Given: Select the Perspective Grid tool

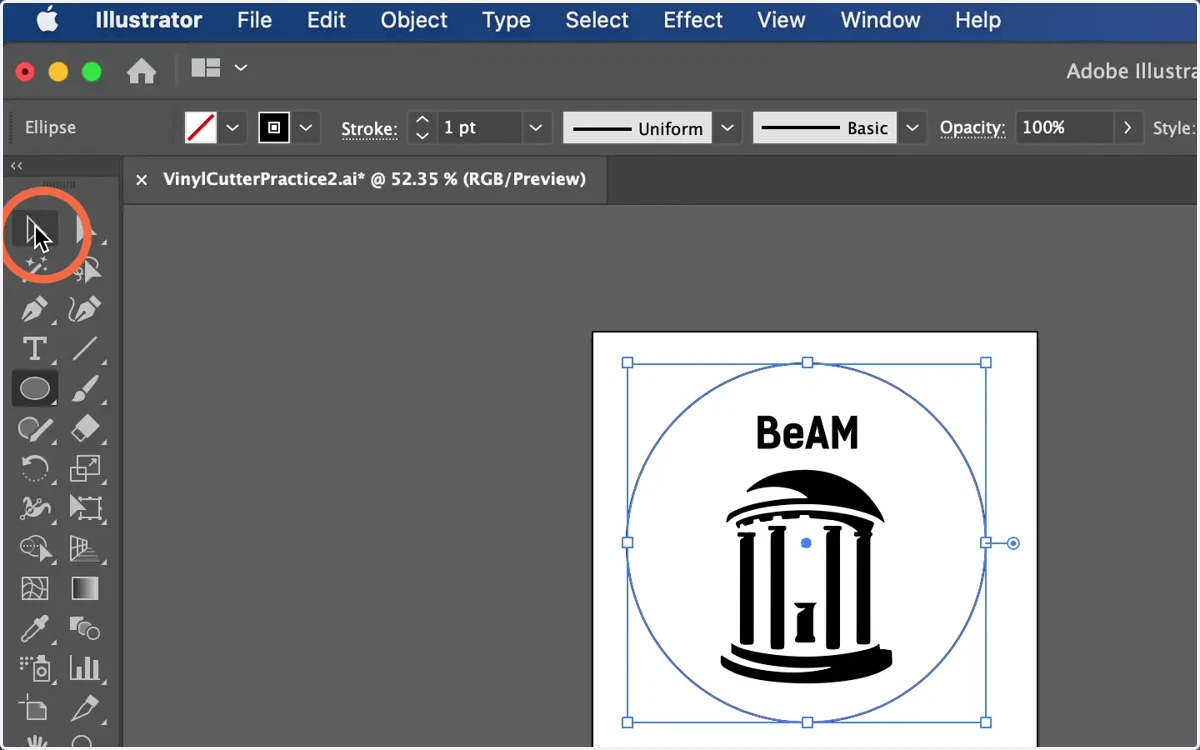Looking at the screenshot, I should point(85,548).
